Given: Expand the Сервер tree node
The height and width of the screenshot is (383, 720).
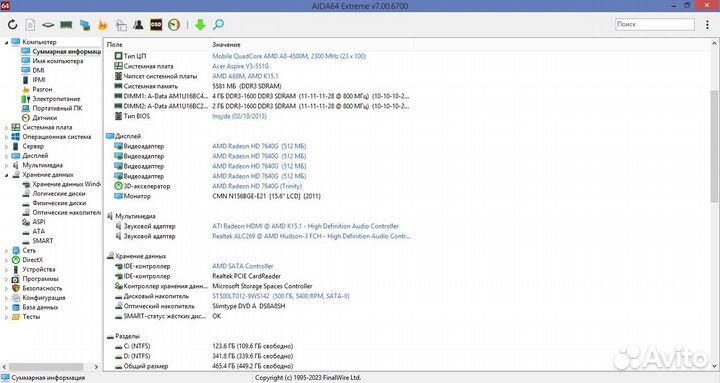Looking at the screenshot, I should [x=6, y=146].
